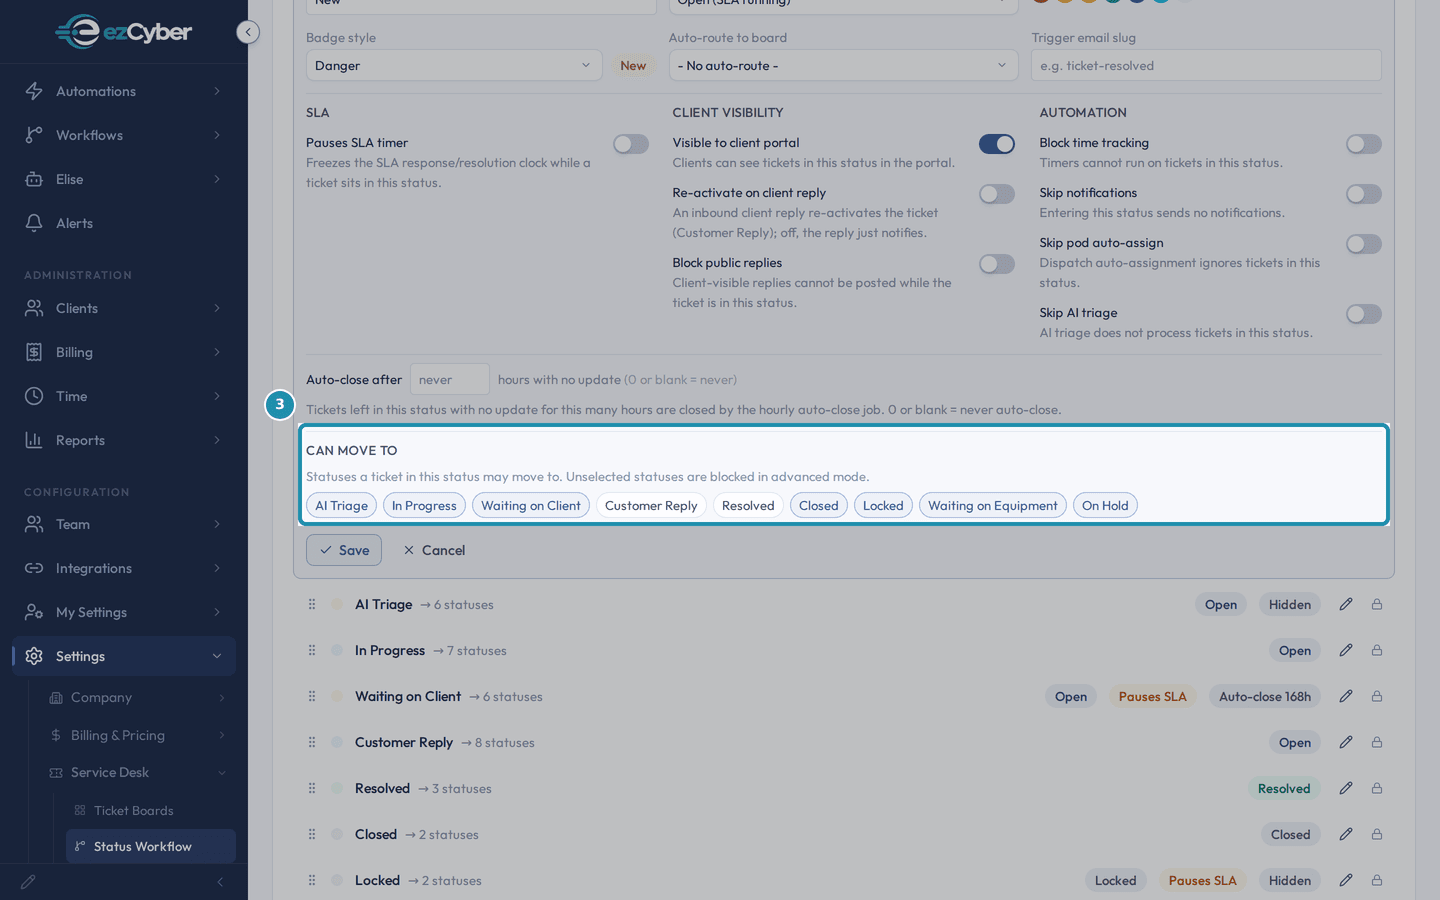The height and width of the screenshot is (900, 1440).
Task: Enable Block time tracking switch
Action: point(1364,144)
